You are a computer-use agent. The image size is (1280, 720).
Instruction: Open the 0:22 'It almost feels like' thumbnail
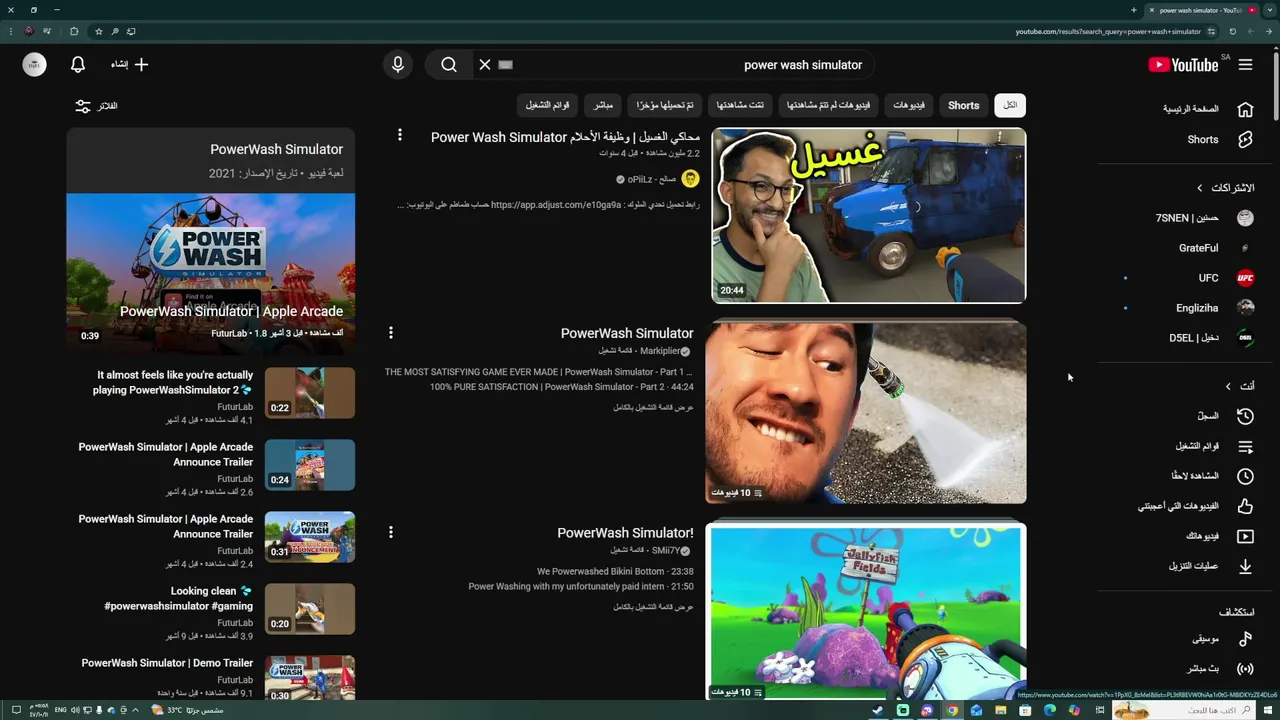(310, 392)
